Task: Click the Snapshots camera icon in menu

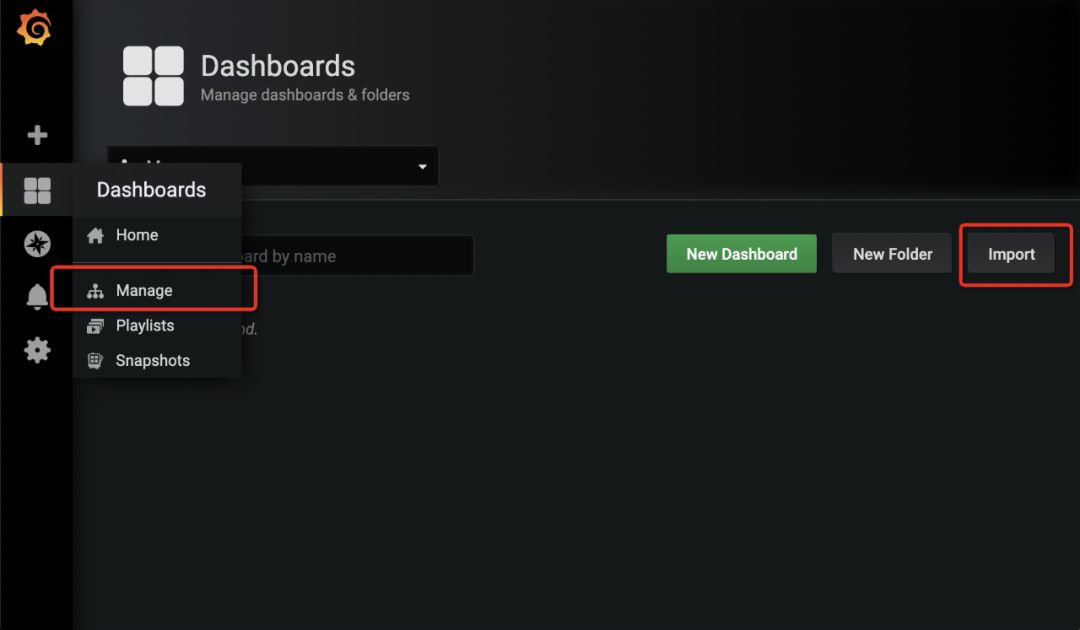Action: pyautogui.click(x=95, y=361)
